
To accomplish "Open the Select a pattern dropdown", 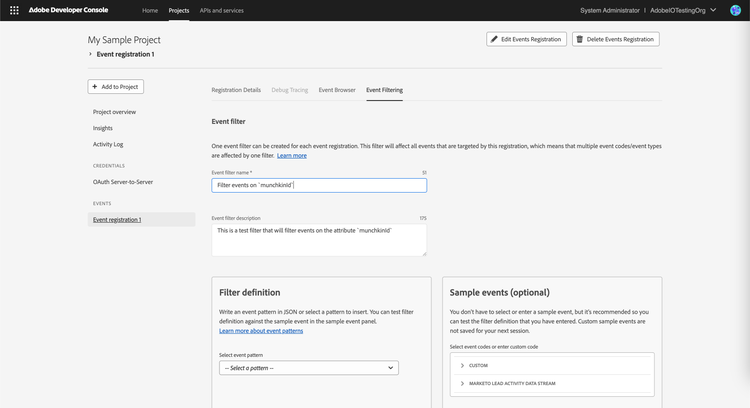I will click(308, 368).
